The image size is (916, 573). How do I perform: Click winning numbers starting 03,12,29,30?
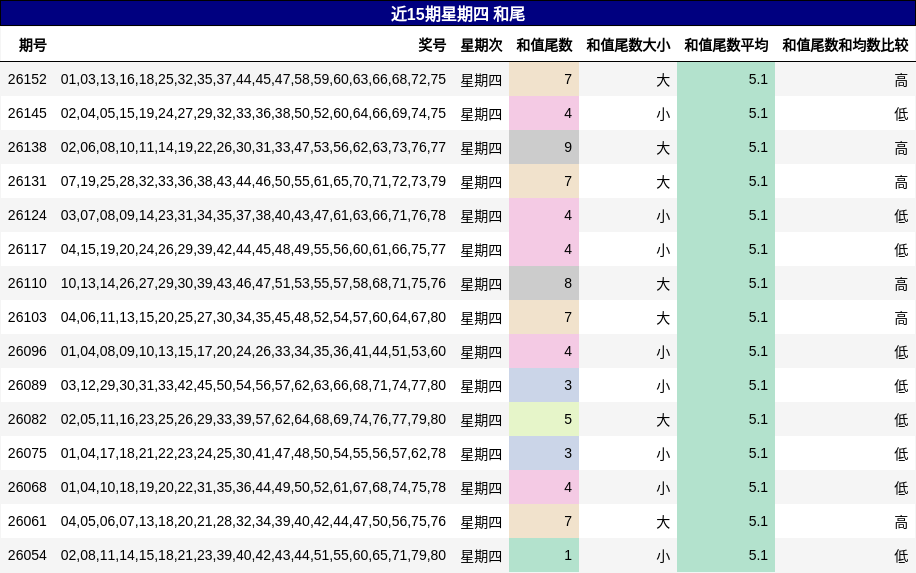[253, 386]
